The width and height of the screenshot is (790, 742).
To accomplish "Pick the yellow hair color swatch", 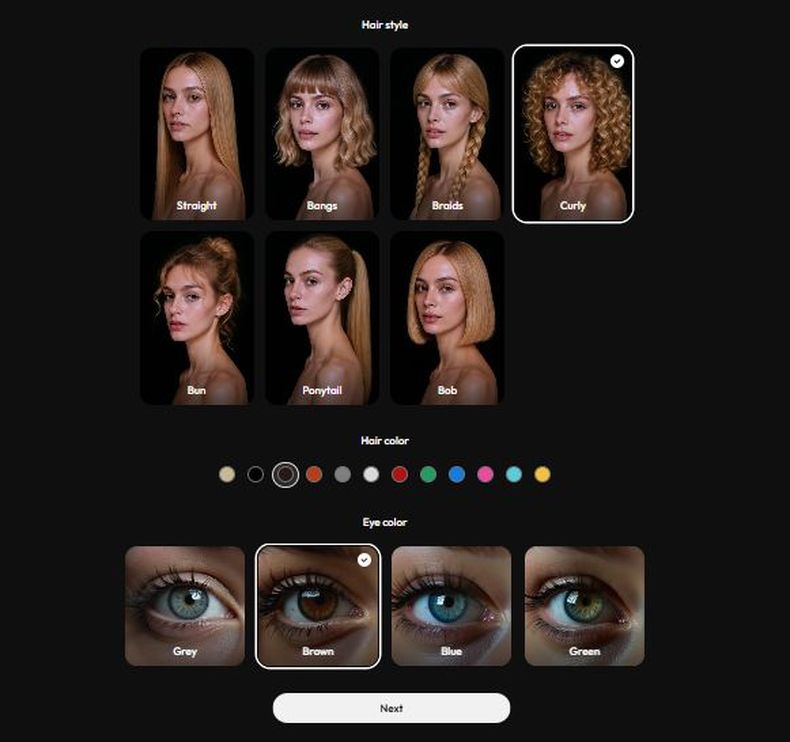I will click(x=542, y=474).
